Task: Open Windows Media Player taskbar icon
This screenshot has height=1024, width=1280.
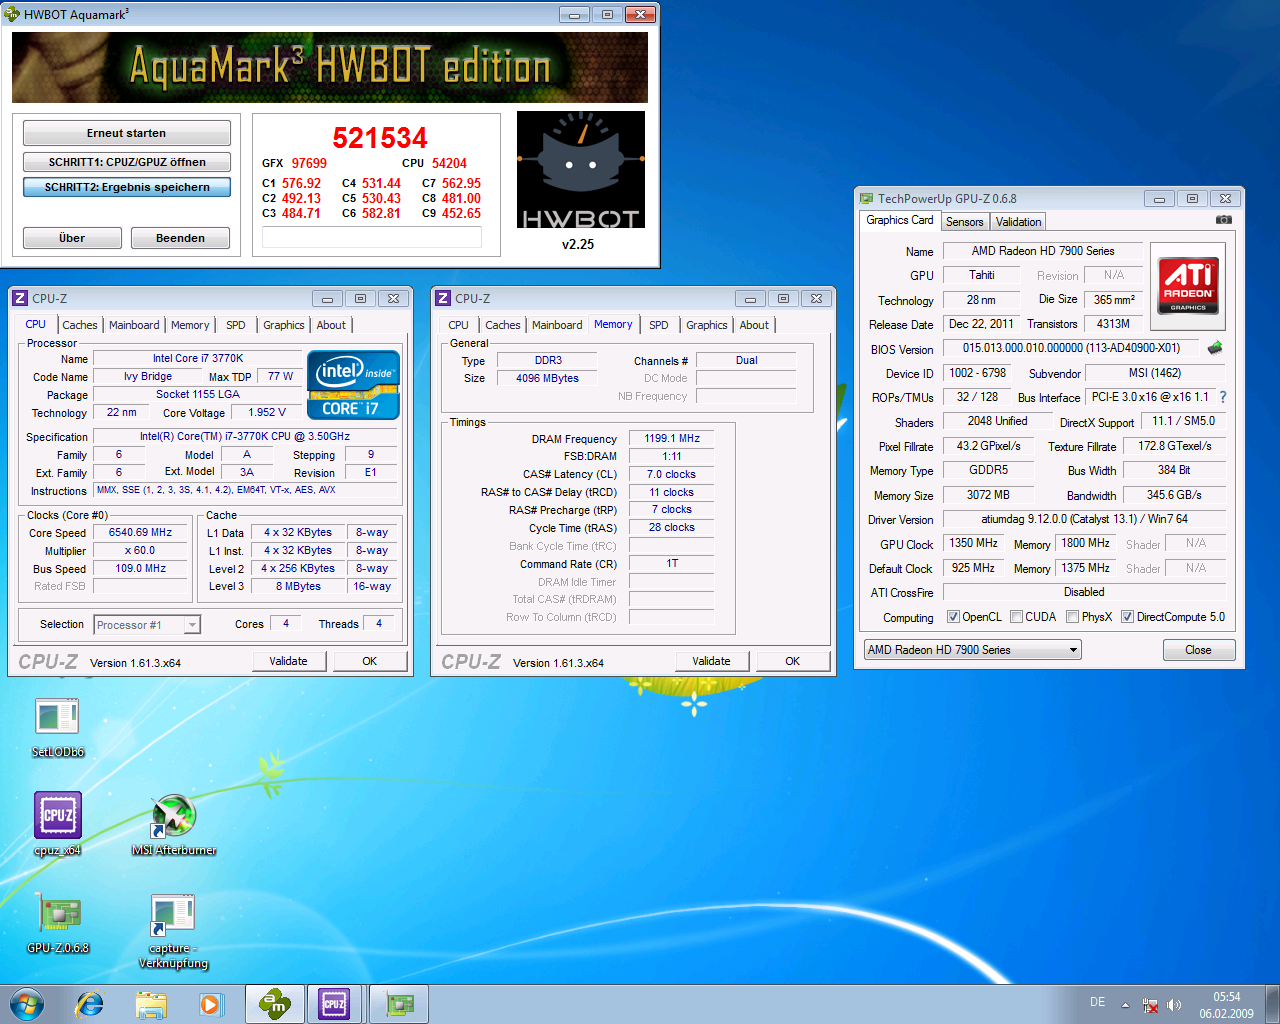Action: [x=211, y=1004]
